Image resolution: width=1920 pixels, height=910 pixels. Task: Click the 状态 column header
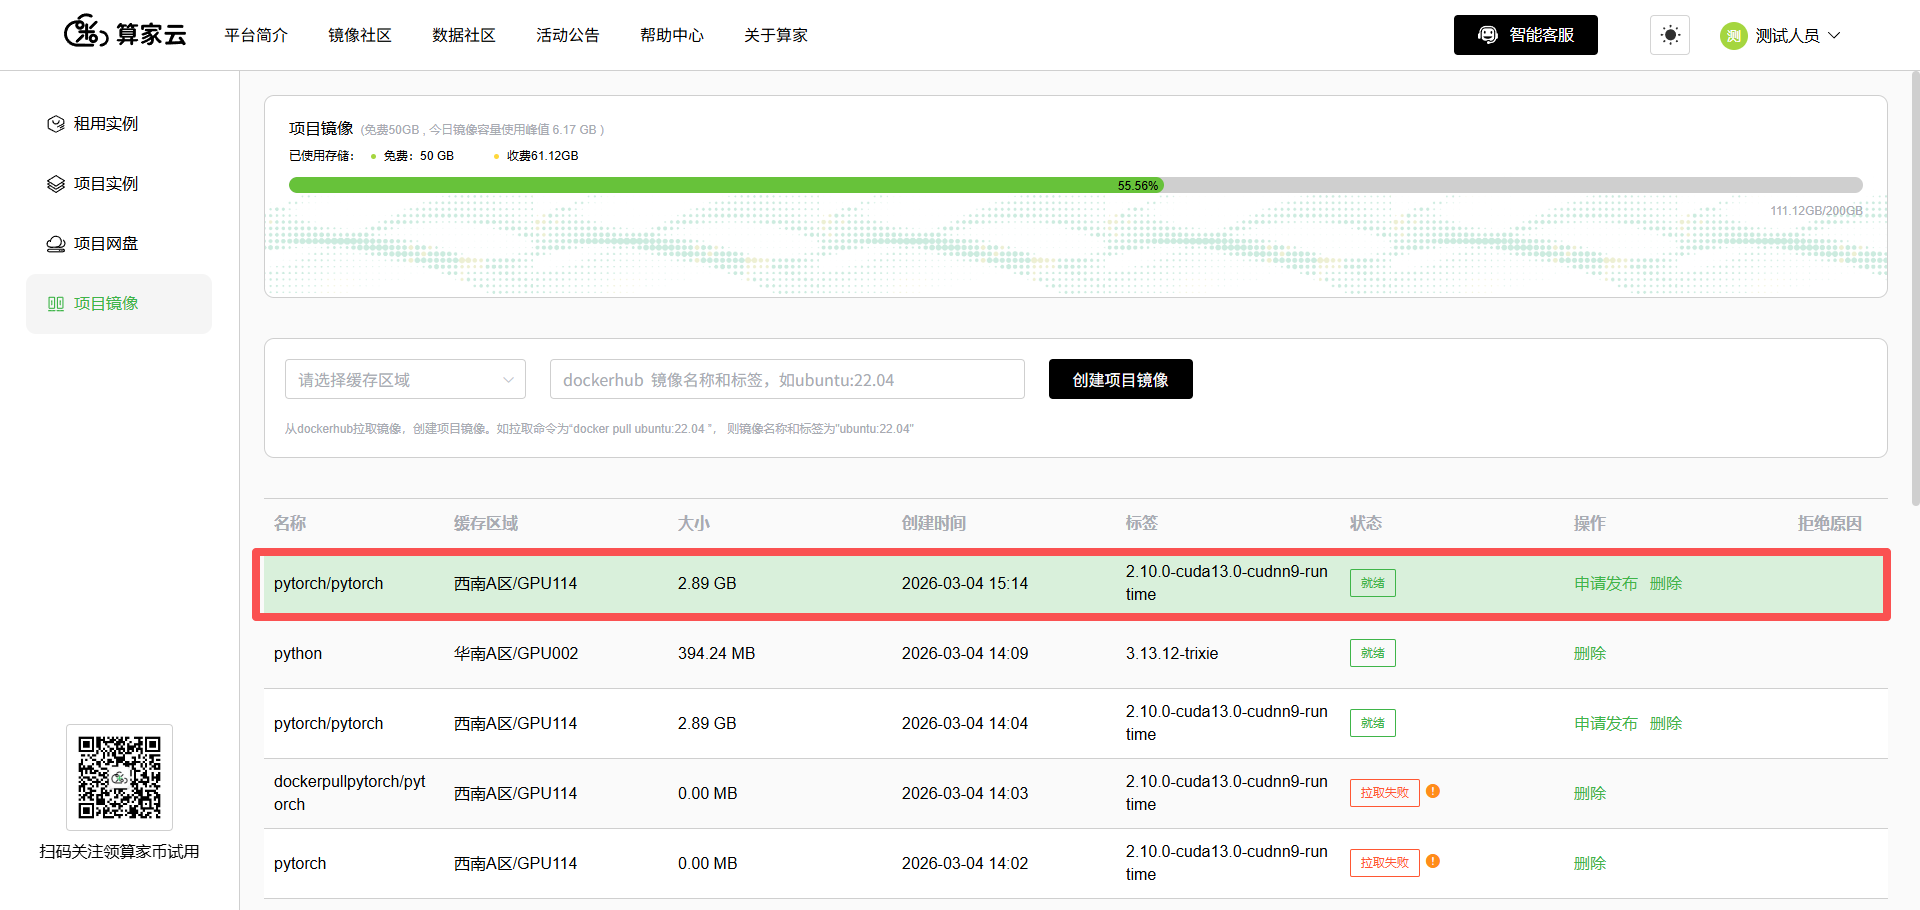pos(1366,523)
